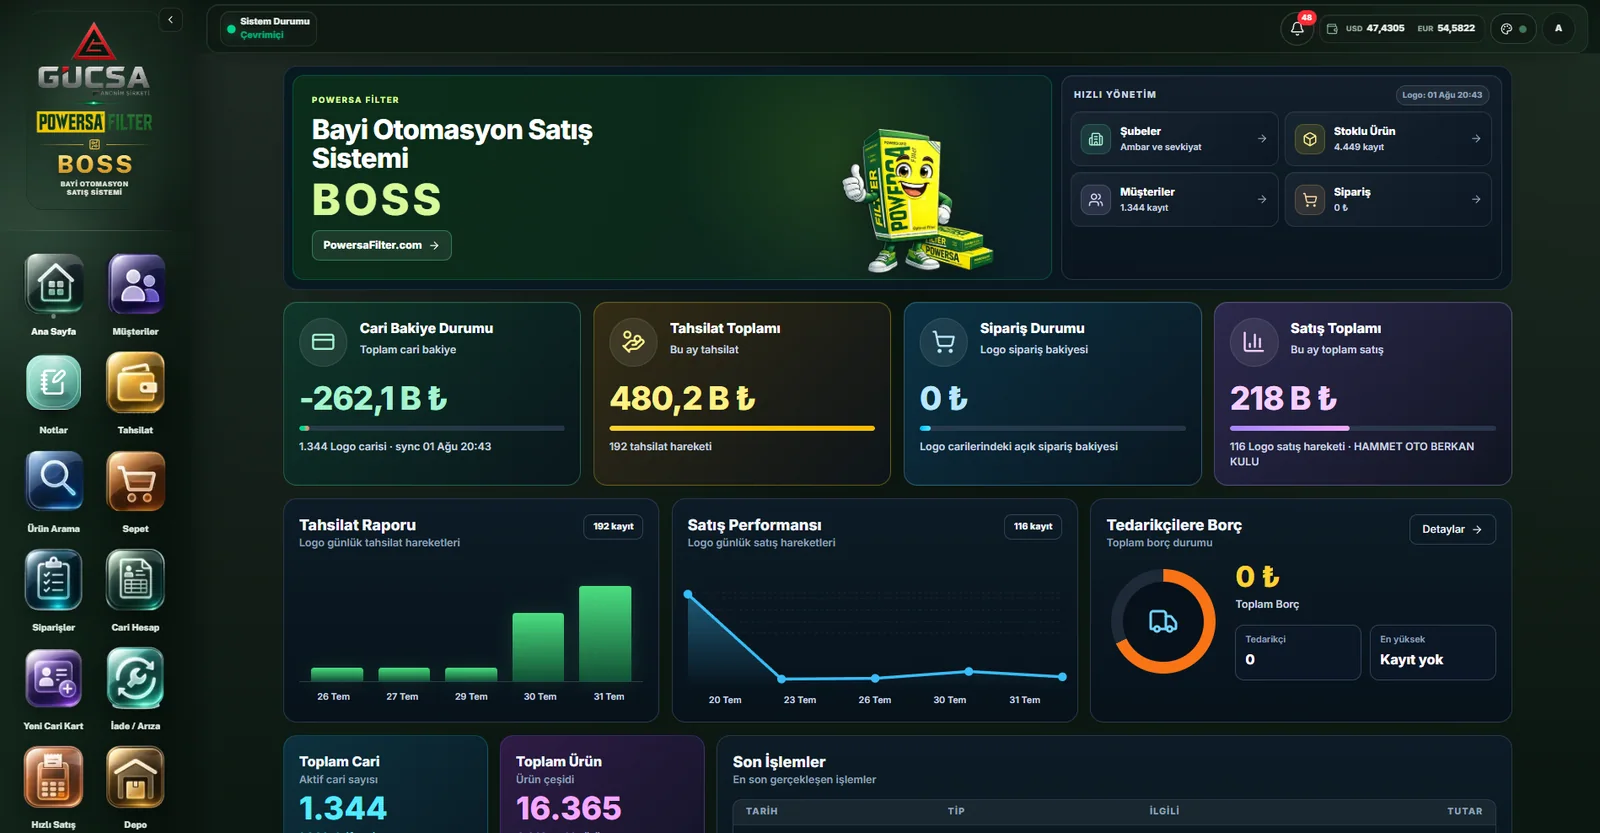Screen dimensions: 1600x833
Task: Click the EUR 54,5822 exchange rate
Action: tap(1446, 29)
